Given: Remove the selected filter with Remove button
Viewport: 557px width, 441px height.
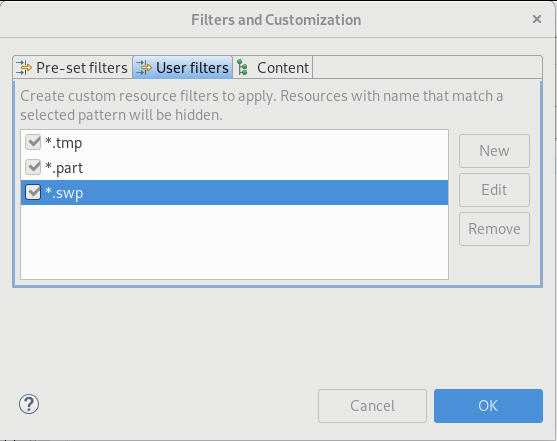Looking at the screenshot, I should [494, 229].
